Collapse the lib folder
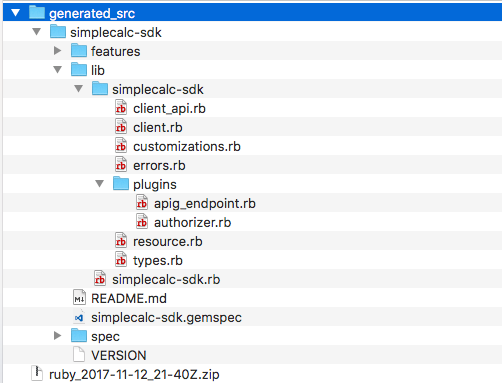This screenshot has height=383, width=502. [57, 70]
